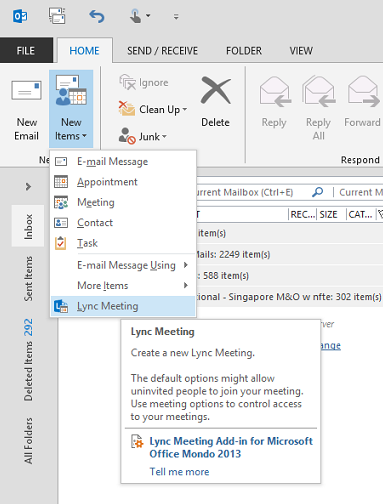Click the Delete X button
This screenshot has height=504, width=383.
pyautogui.click(x=216, y=102)
